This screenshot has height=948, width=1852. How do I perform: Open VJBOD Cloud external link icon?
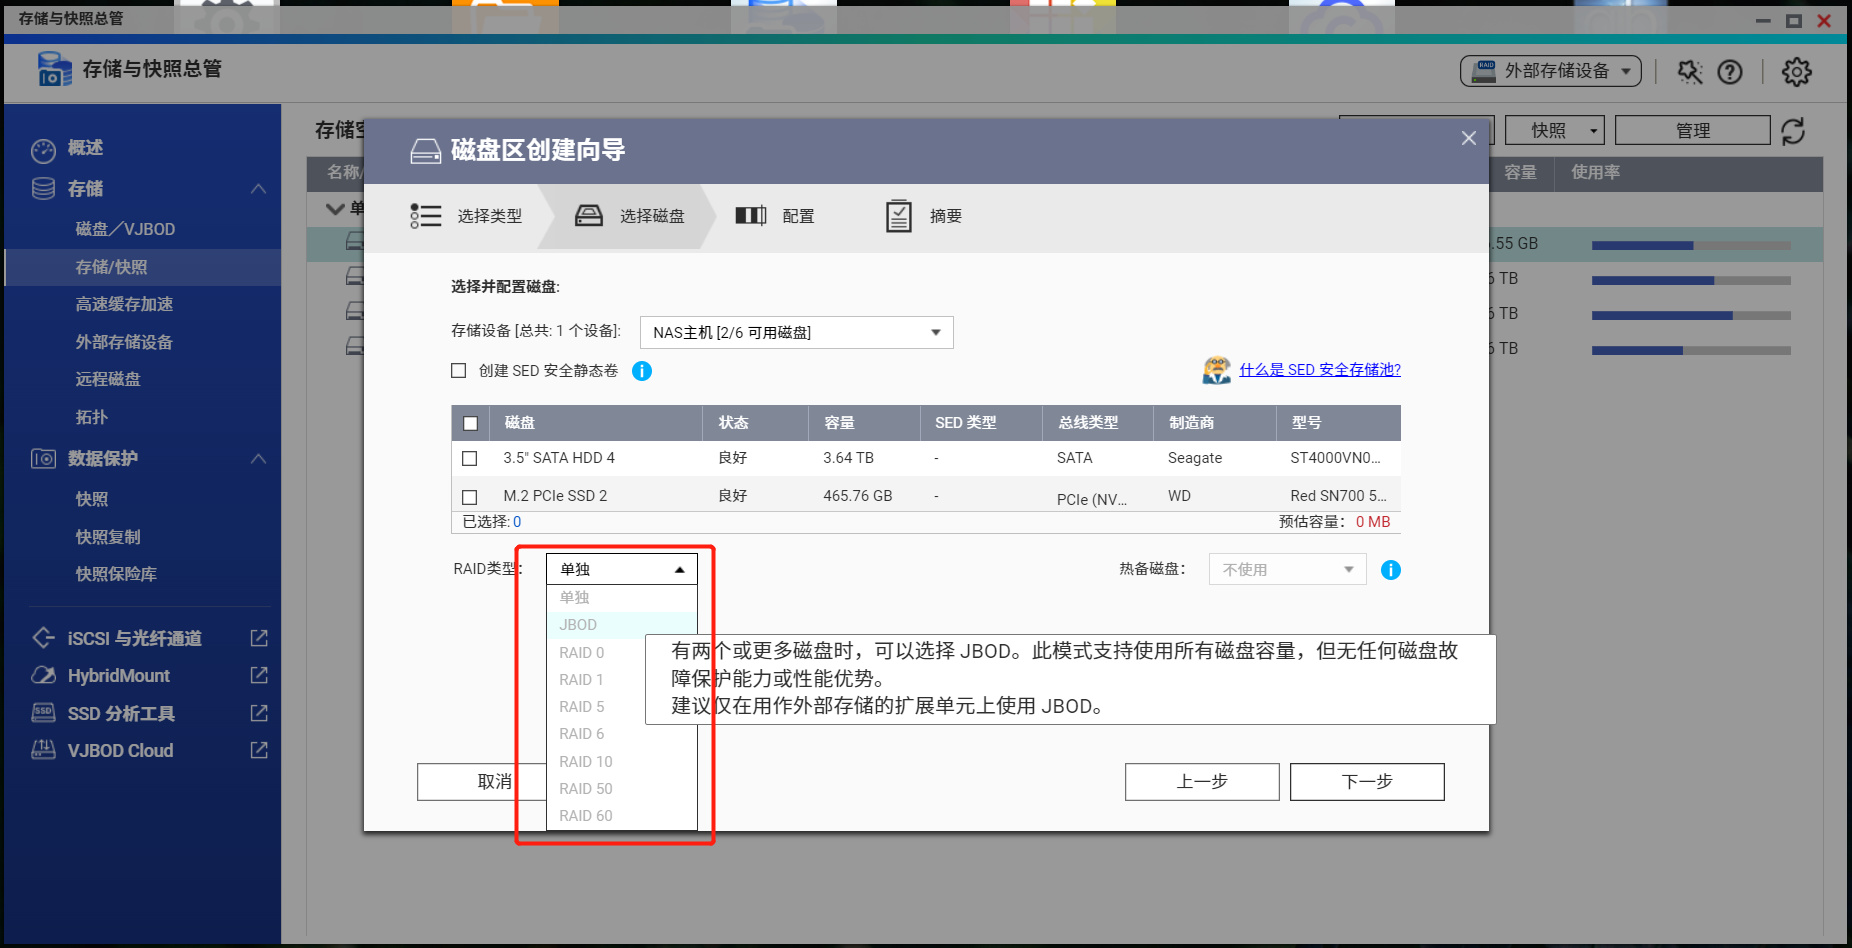tap(259, 750)
